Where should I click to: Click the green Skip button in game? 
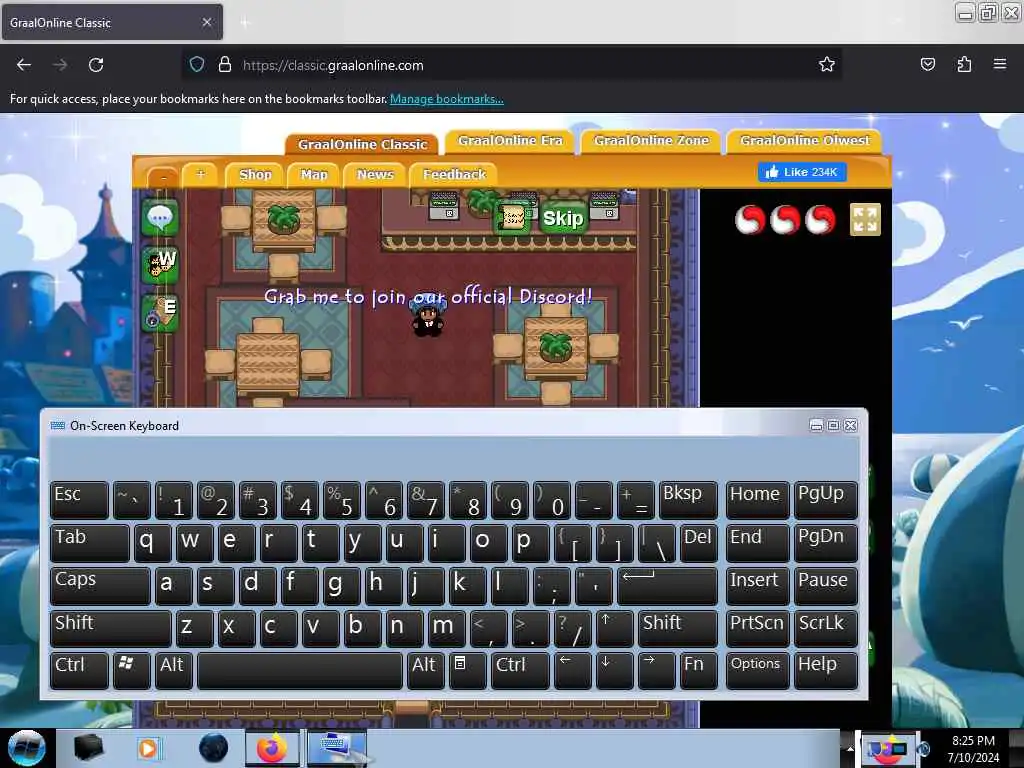pos(563,218)
